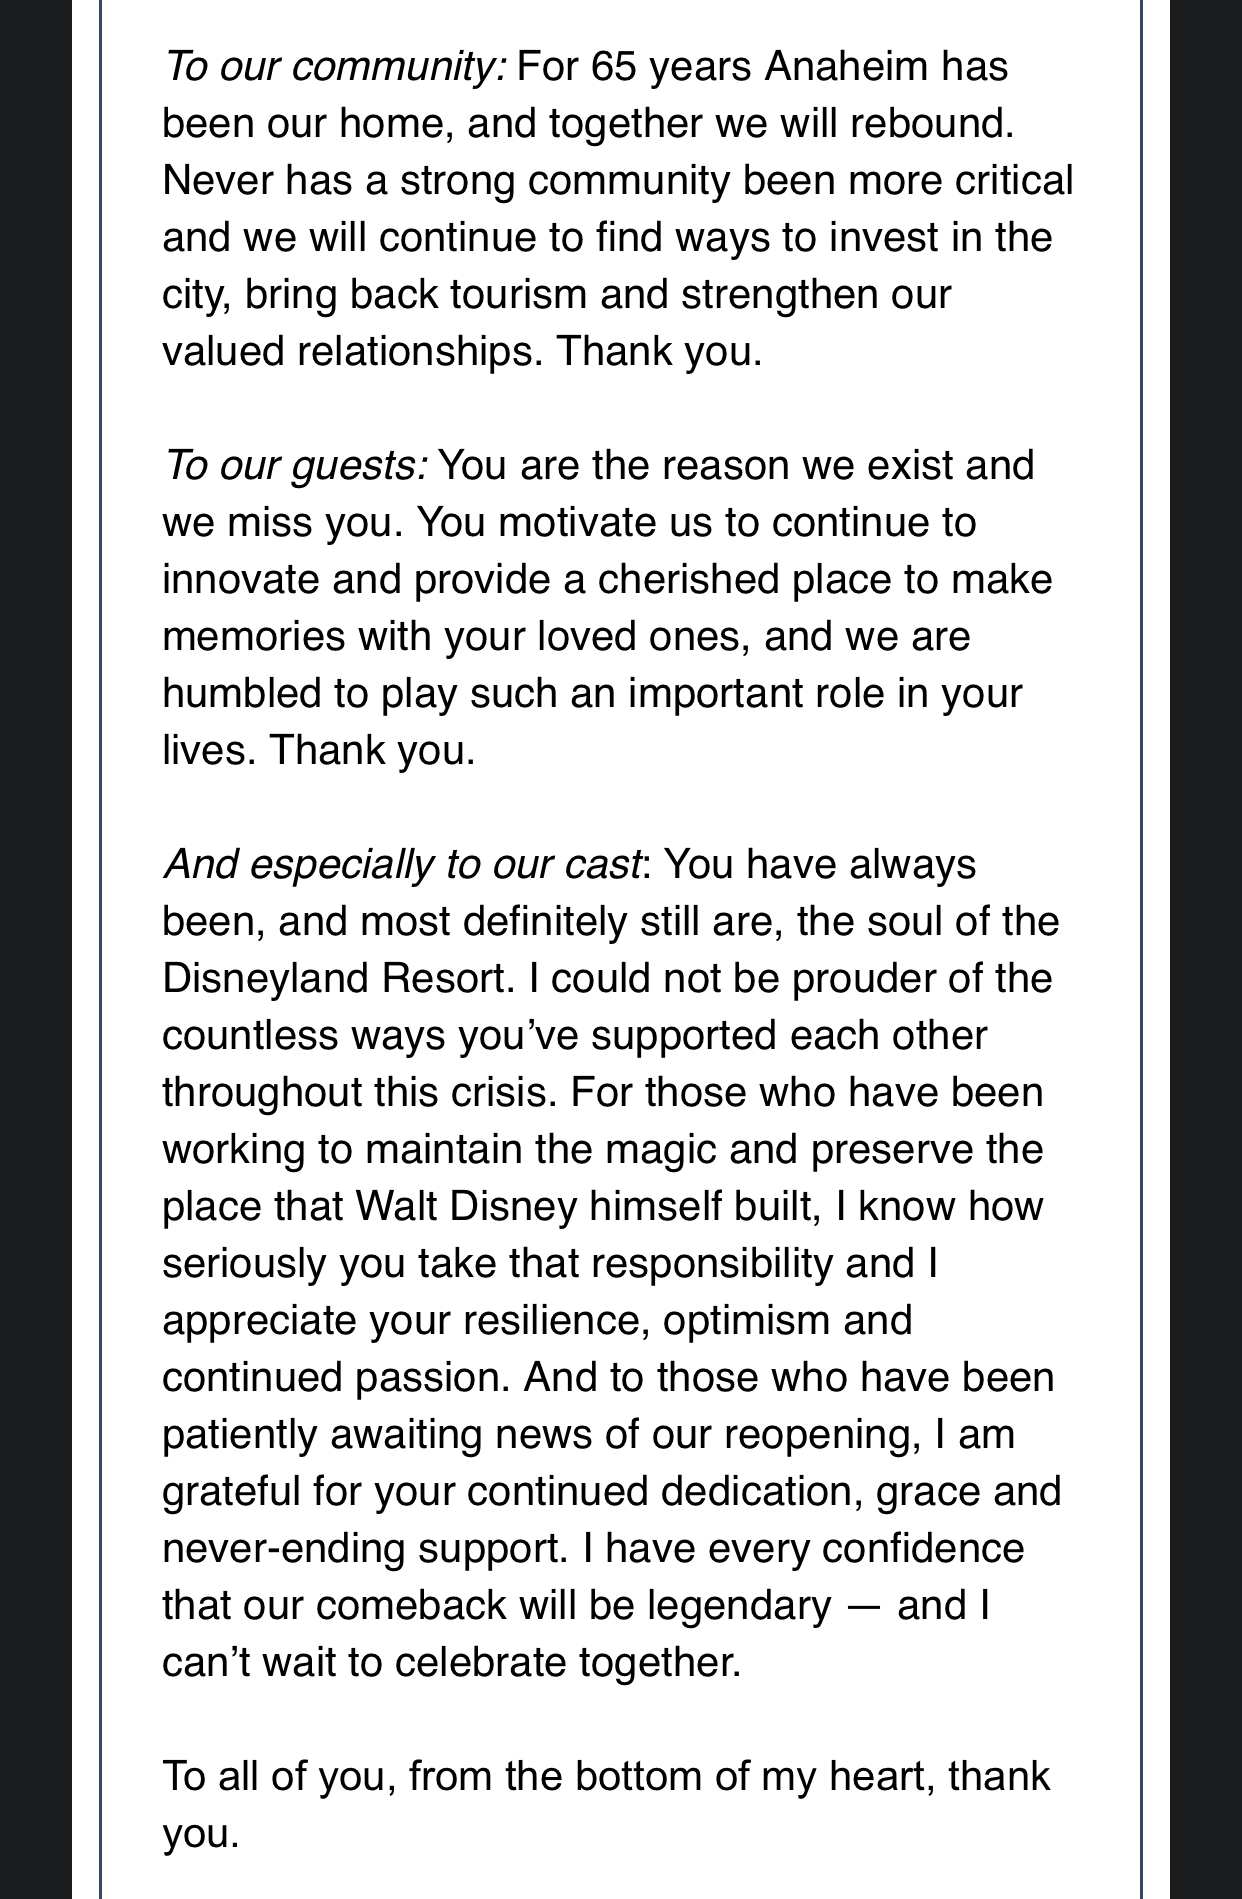The width and height of the screenshot is (1242, 1899).
Task: Click the word "legendary" near the end
Action: click(739, 1607)
